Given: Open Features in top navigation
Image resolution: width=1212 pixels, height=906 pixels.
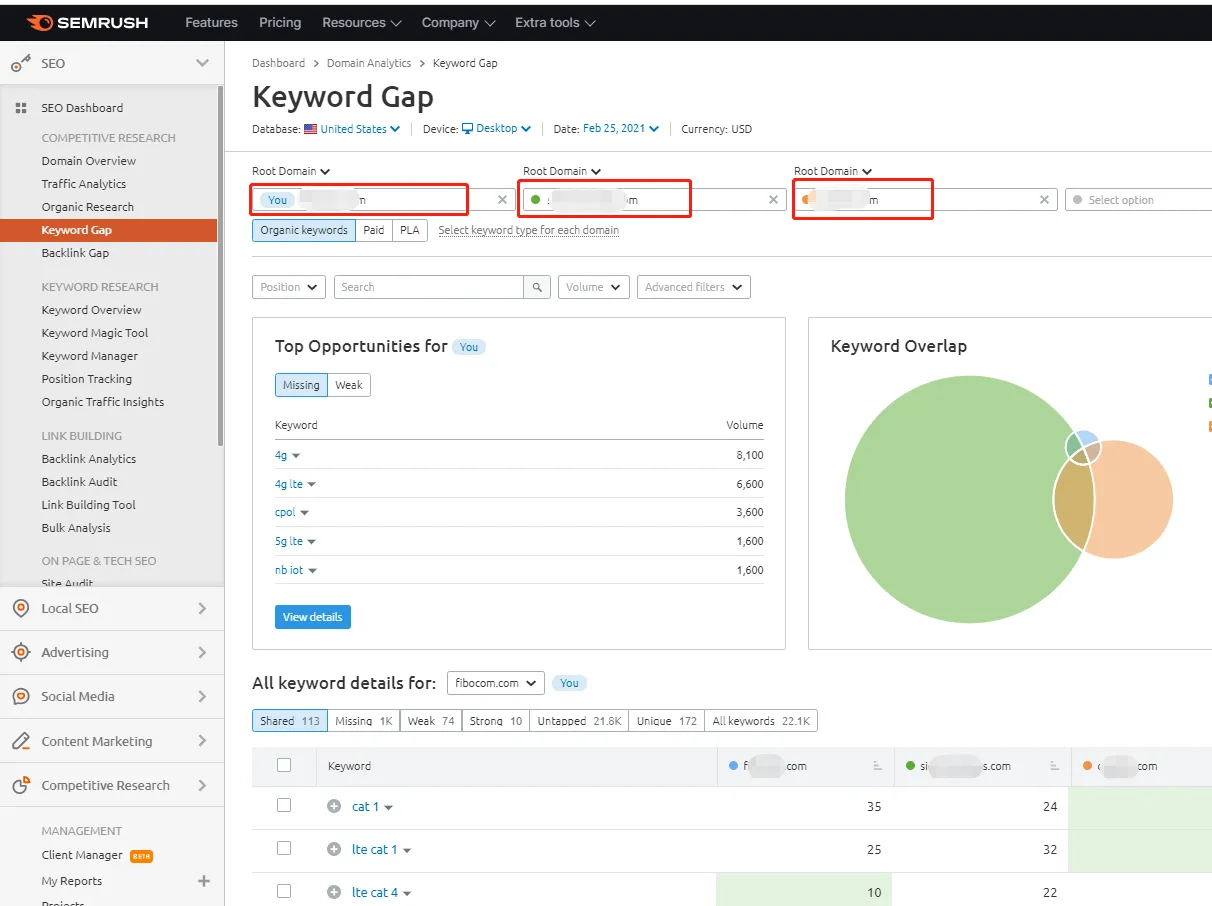Looking at the screenshot, I should click(x=212, y=22).
